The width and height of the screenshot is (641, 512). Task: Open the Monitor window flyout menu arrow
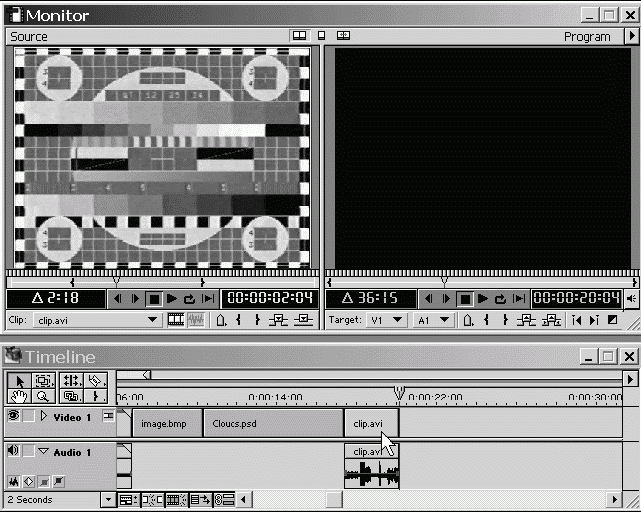pos(631,36)
